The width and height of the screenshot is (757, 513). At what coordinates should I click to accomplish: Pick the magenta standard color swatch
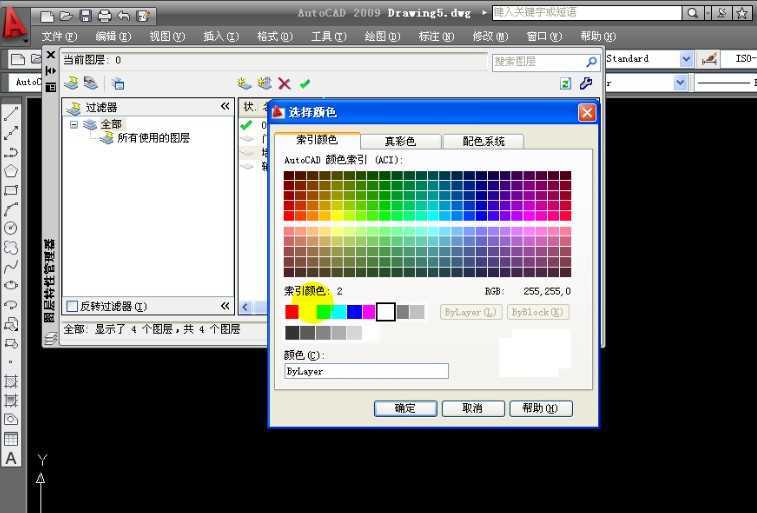point(369,312)
